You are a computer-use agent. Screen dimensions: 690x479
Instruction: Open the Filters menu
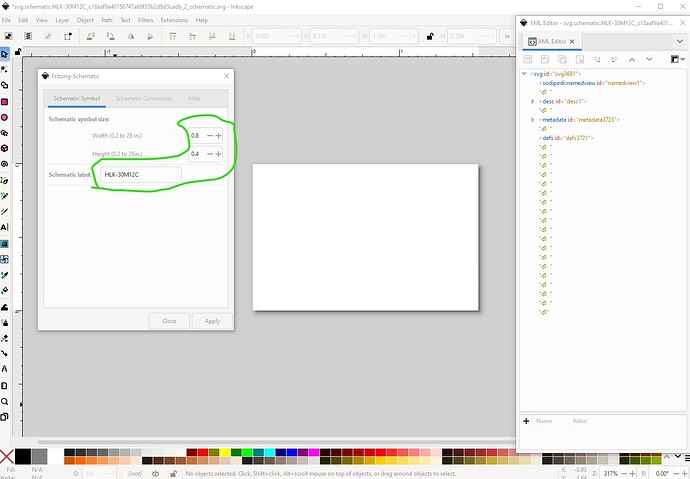point(145,20)
